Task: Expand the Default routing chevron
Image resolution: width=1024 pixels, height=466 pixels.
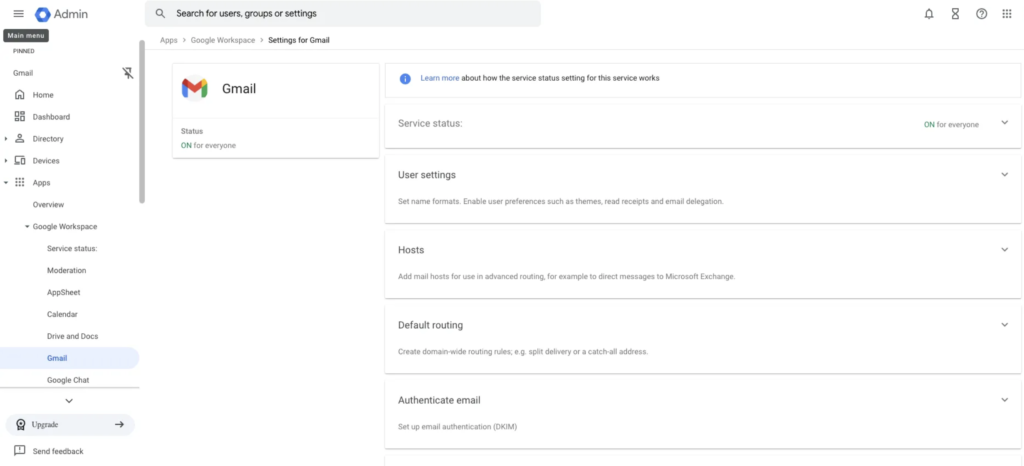Action: [x=1004, y=325]
